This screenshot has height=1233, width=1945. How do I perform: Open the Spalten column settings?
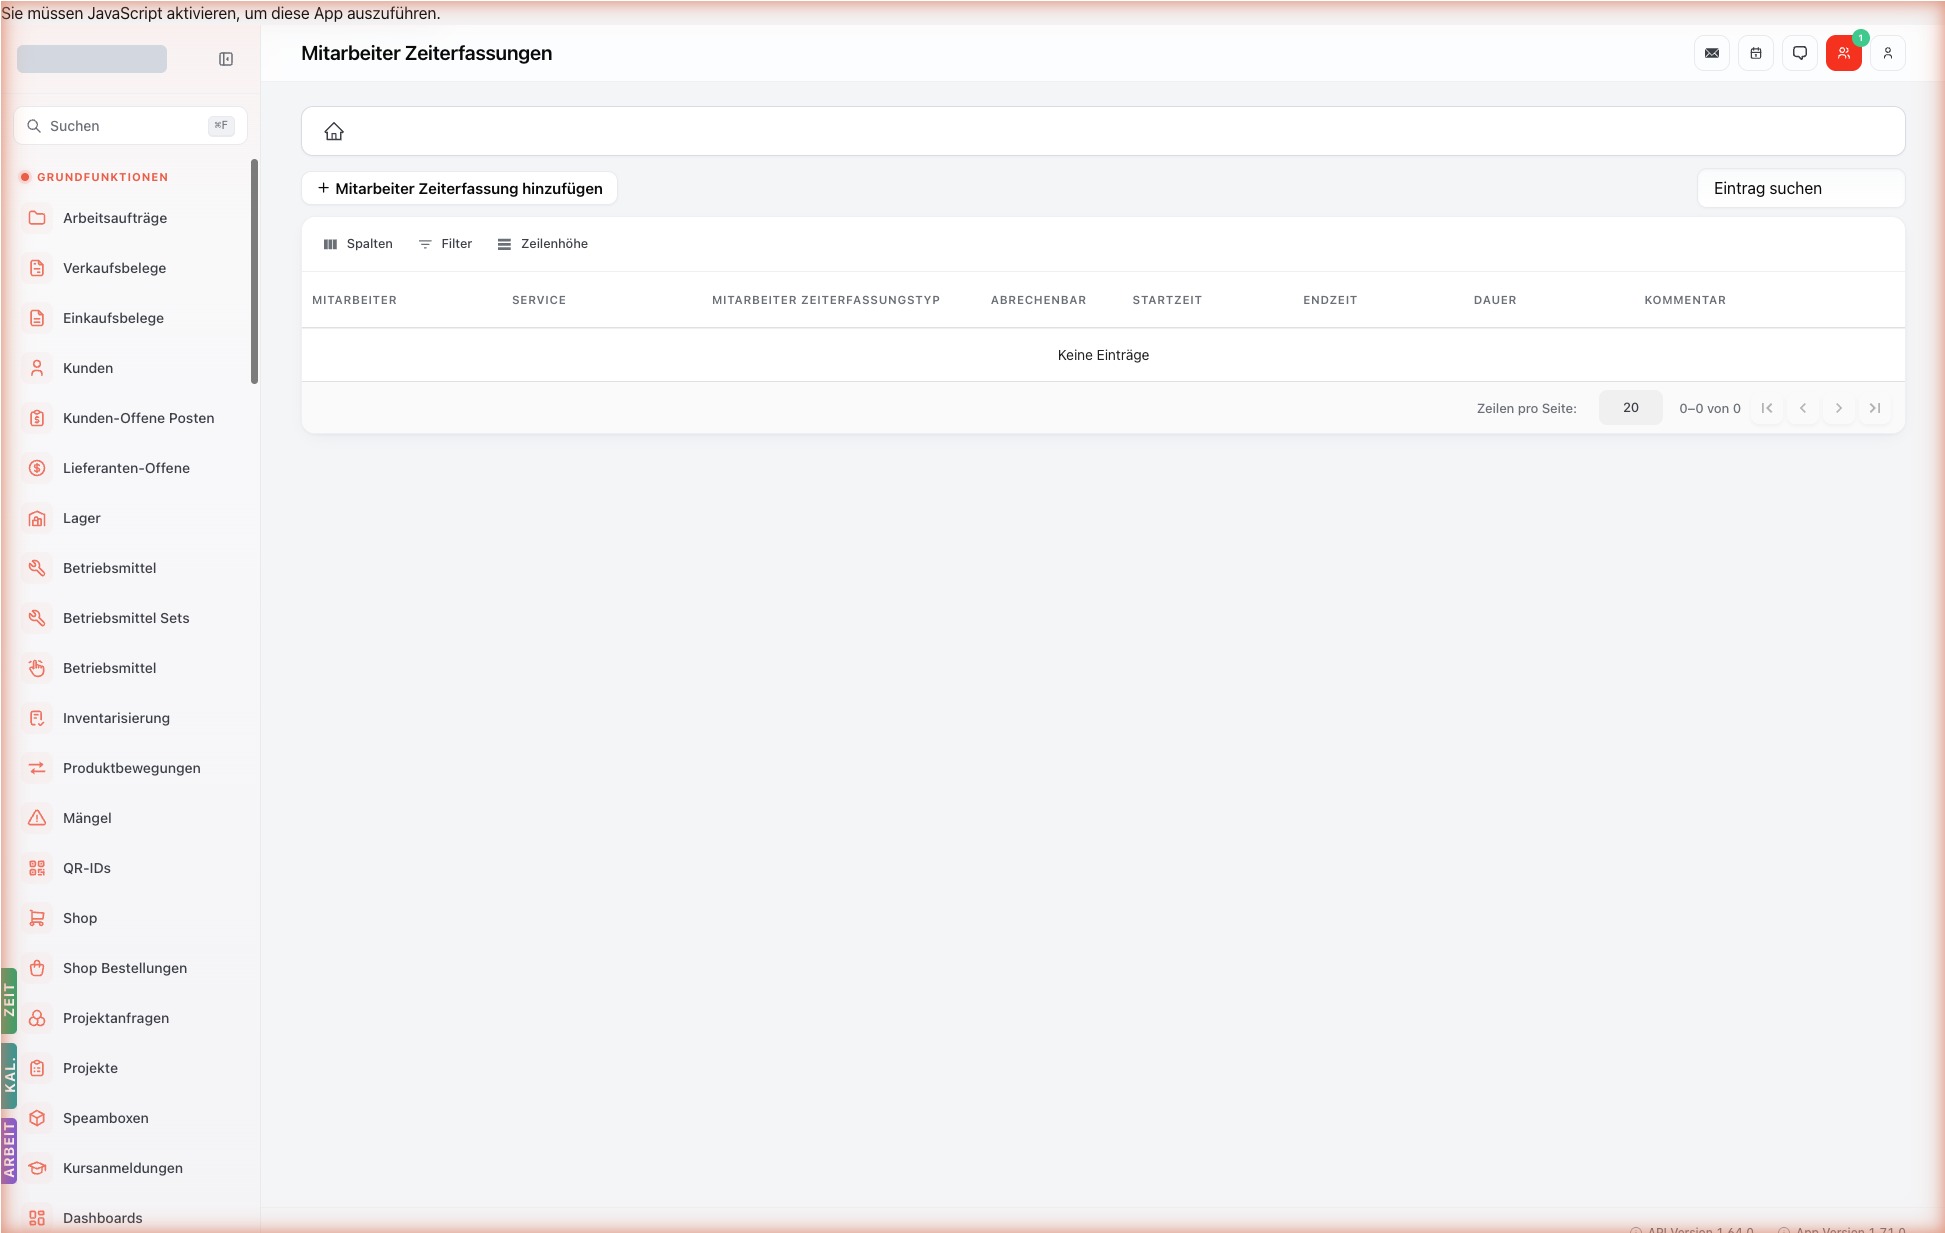[358, 244]
